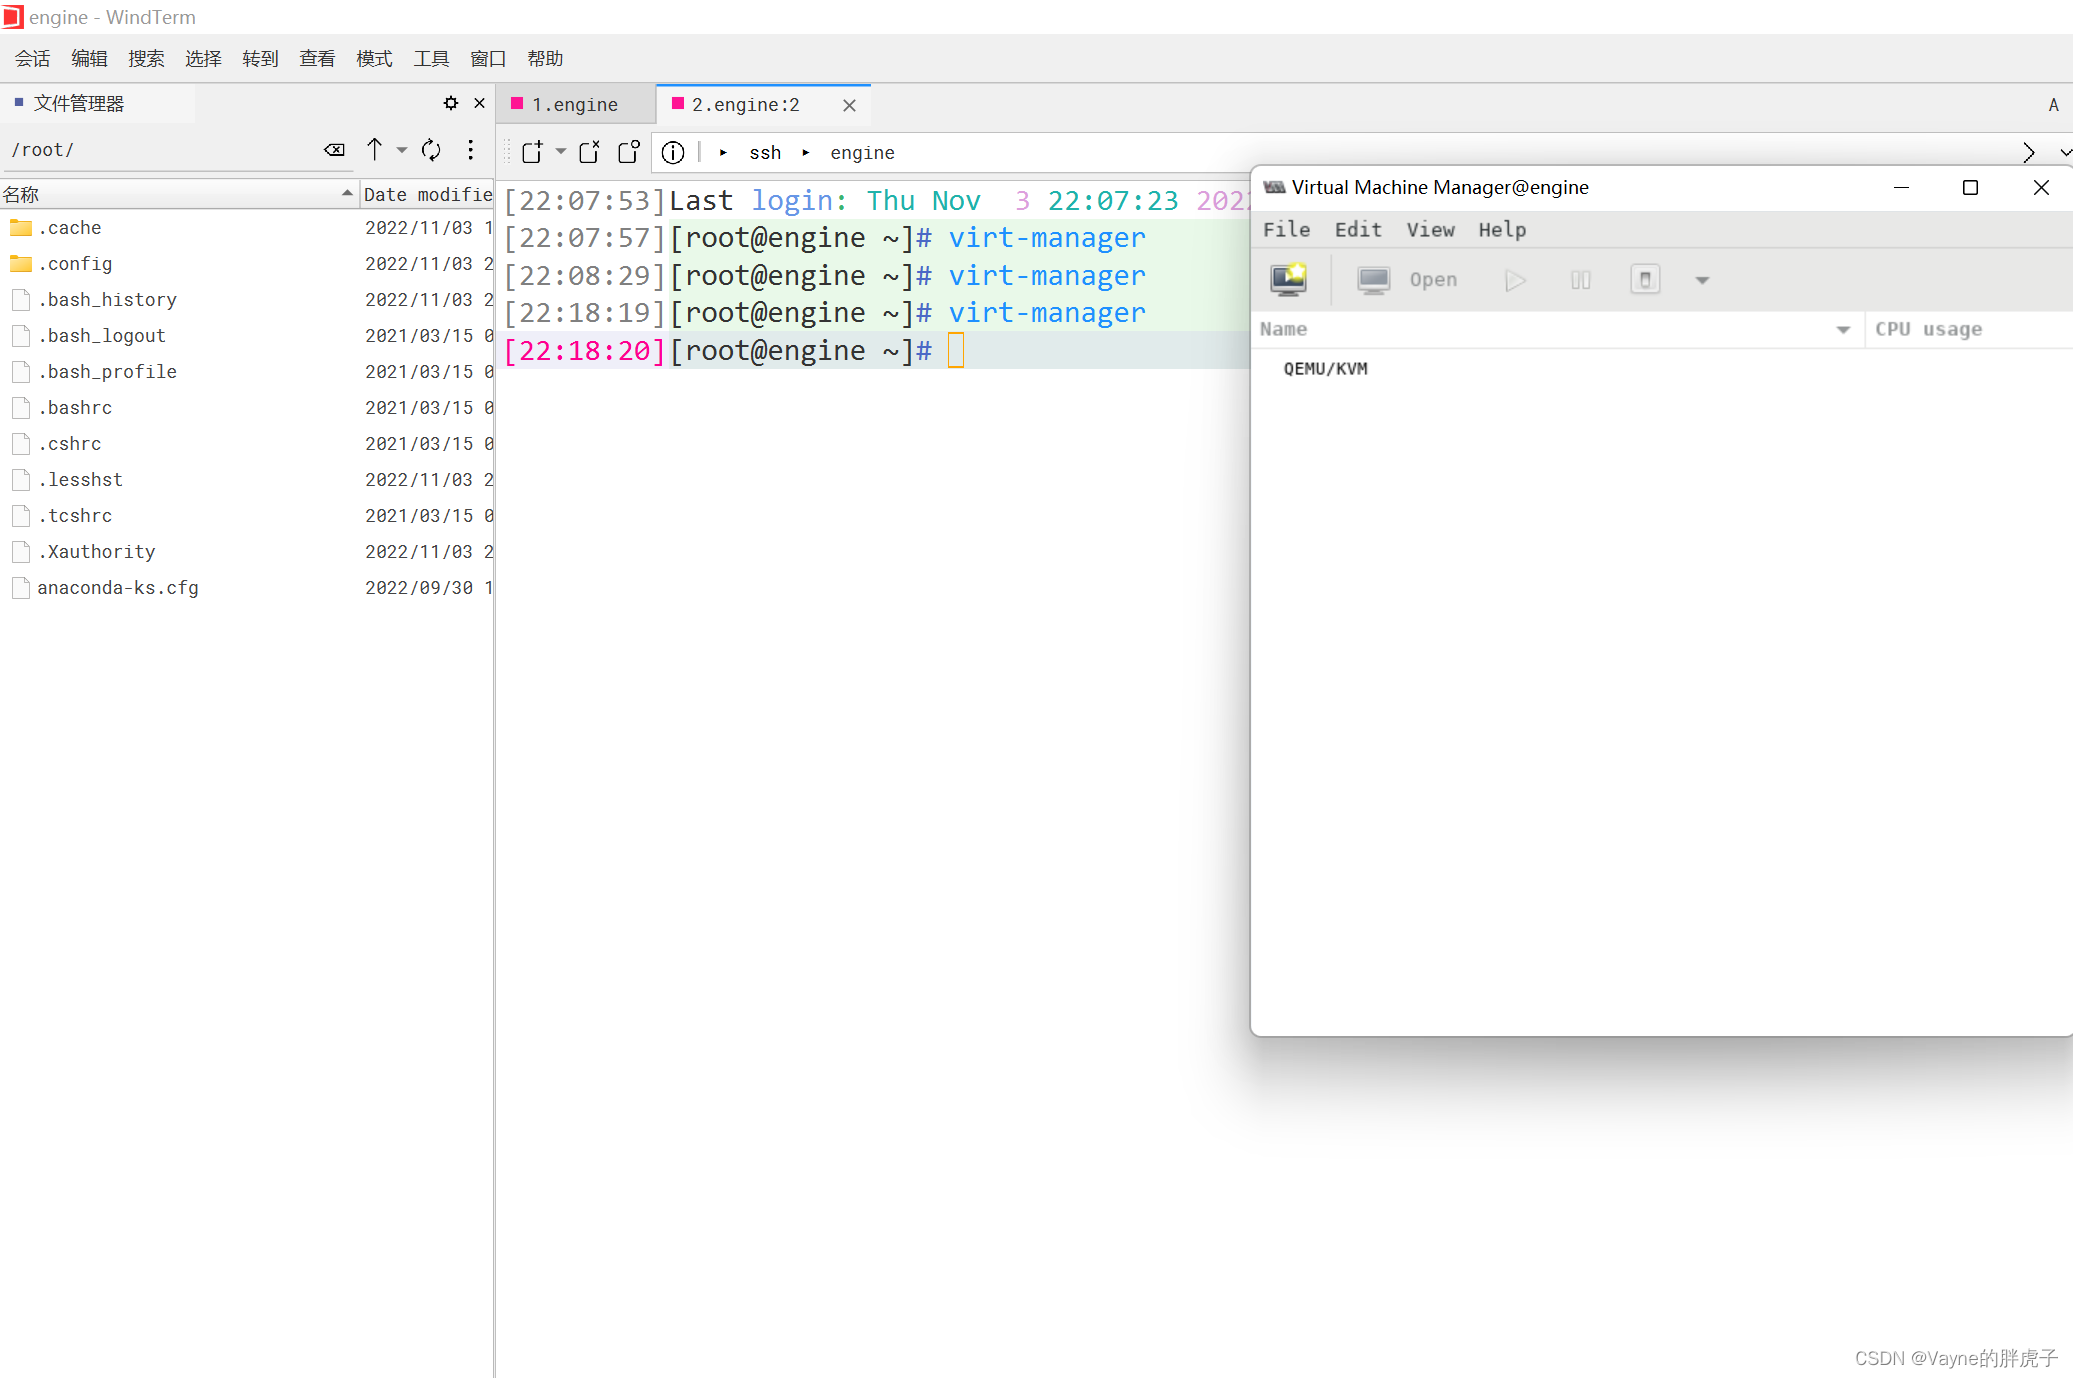Open file manager three-dot more menu
This screenshot has height=1378, width=2073.
tap(470, 150)
